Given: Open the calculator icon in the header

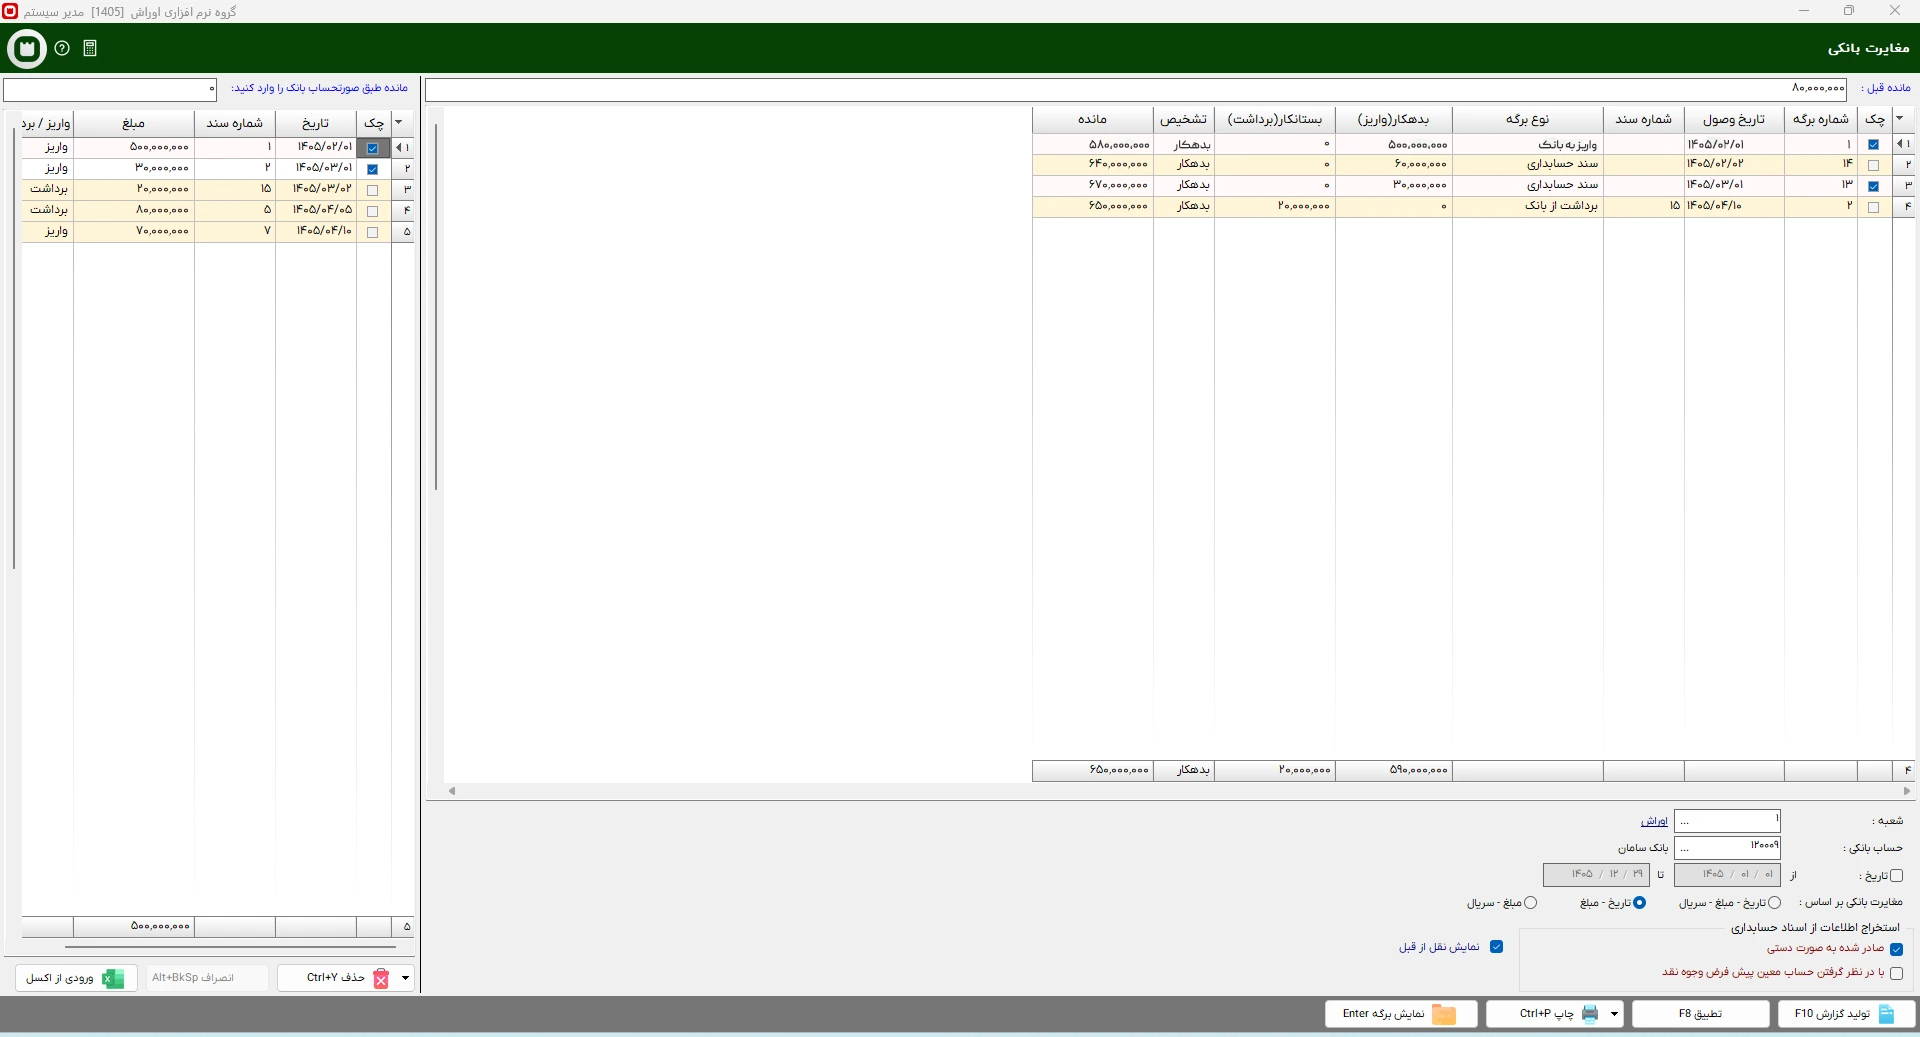Looking at the screenshot, I should [x=90, y=48].
